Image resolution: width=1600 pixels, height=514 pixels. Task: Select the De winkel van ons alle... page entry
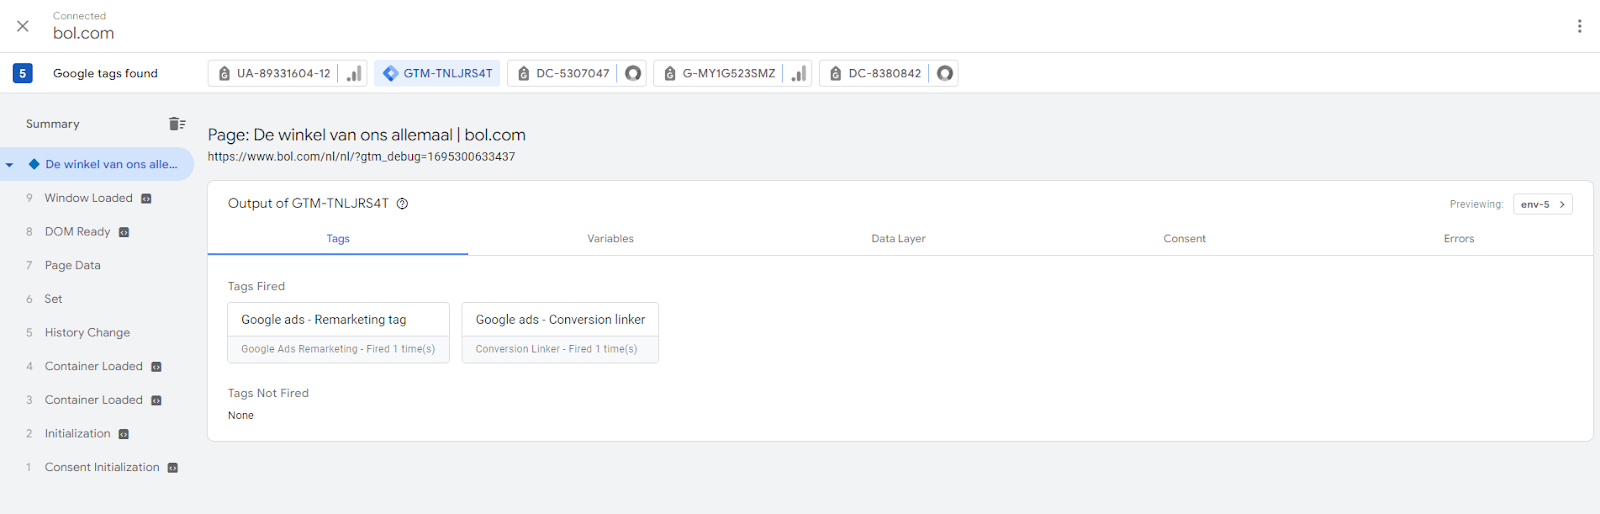[97, 164]
